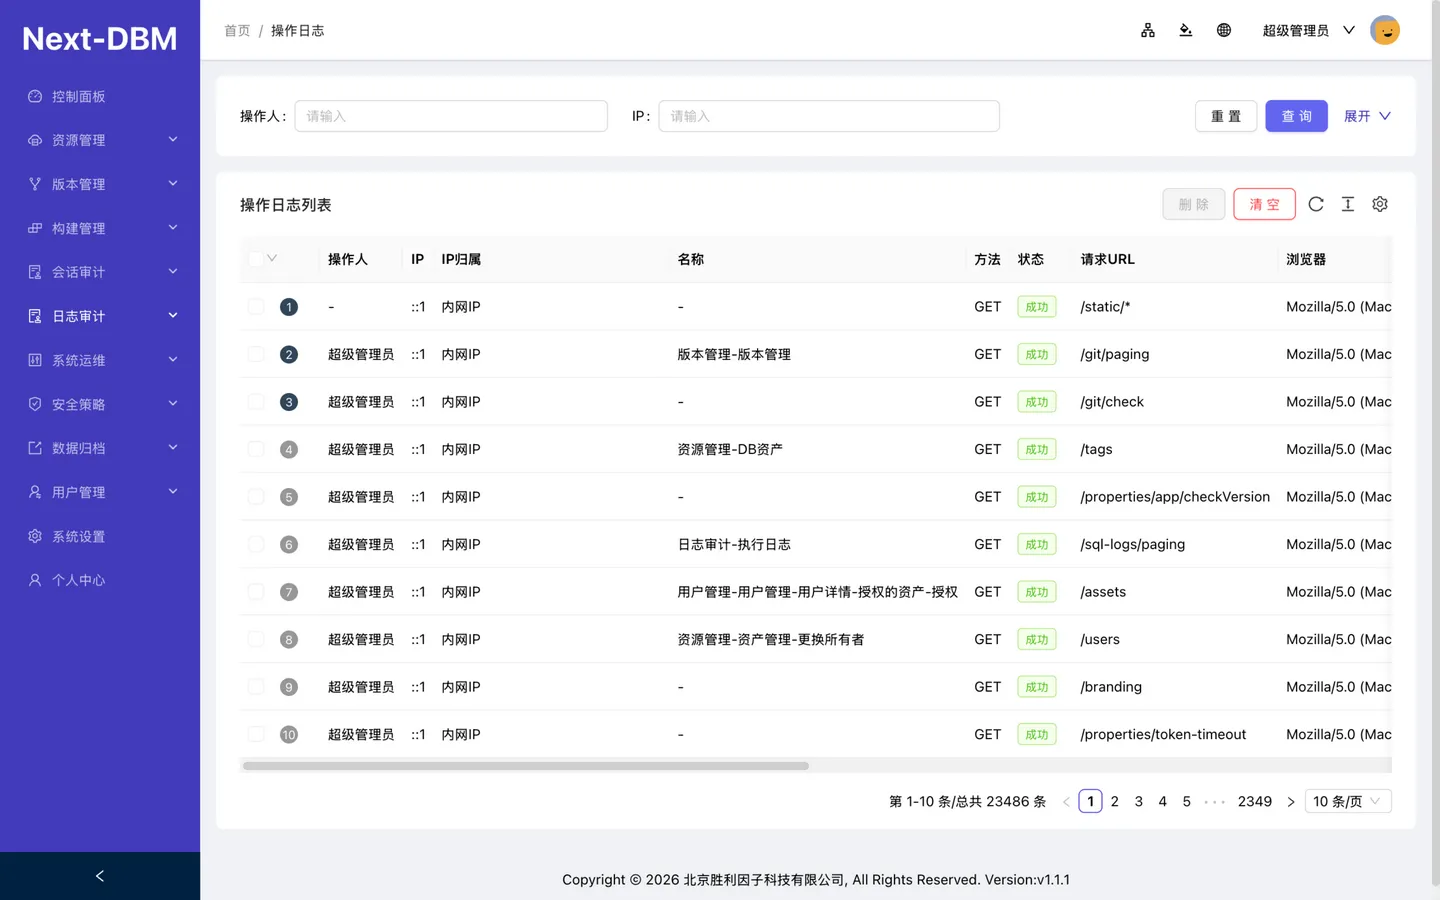Click the 安全策略 shield icon

pyautogui.click(x=35, y=404)
